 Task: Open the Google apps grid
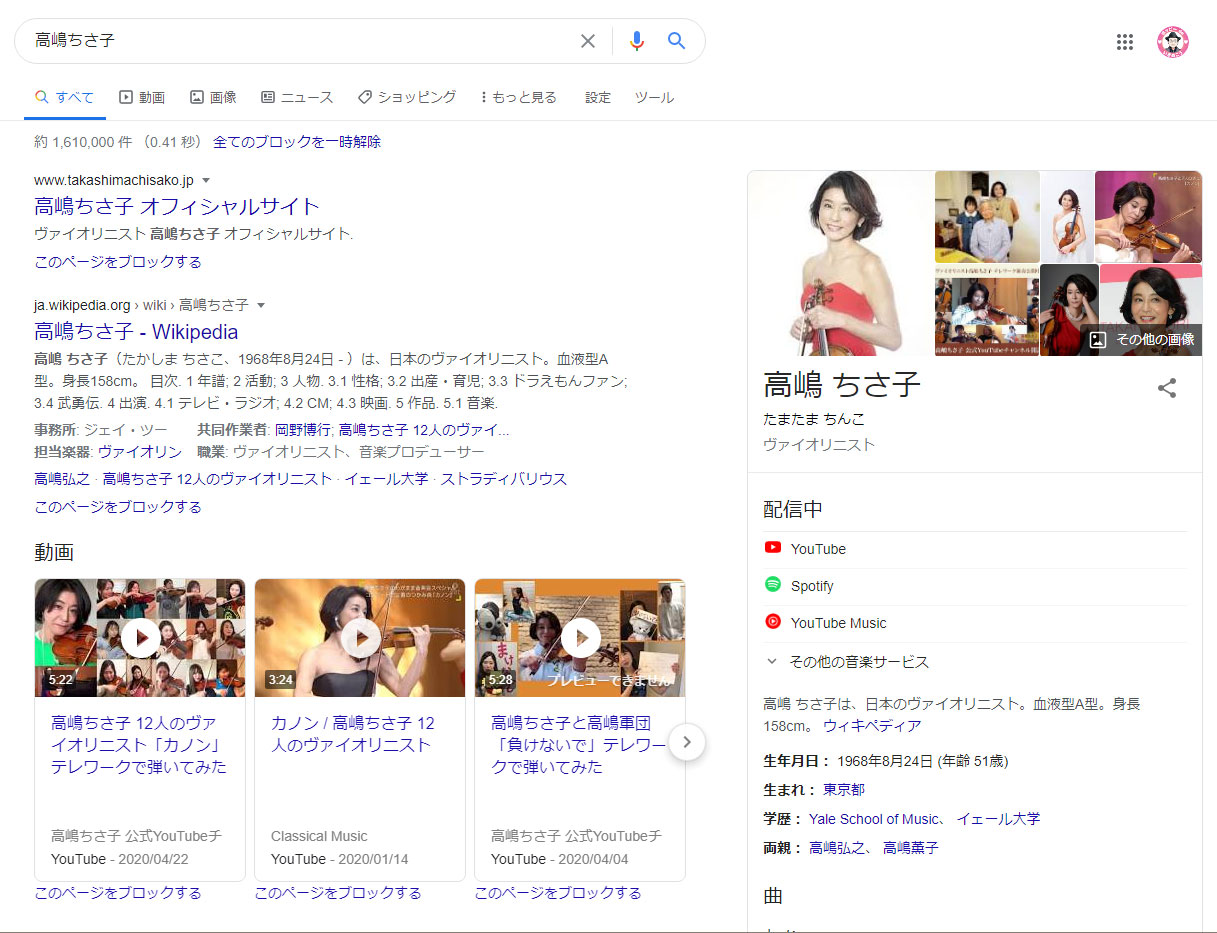pos(1125,42)
